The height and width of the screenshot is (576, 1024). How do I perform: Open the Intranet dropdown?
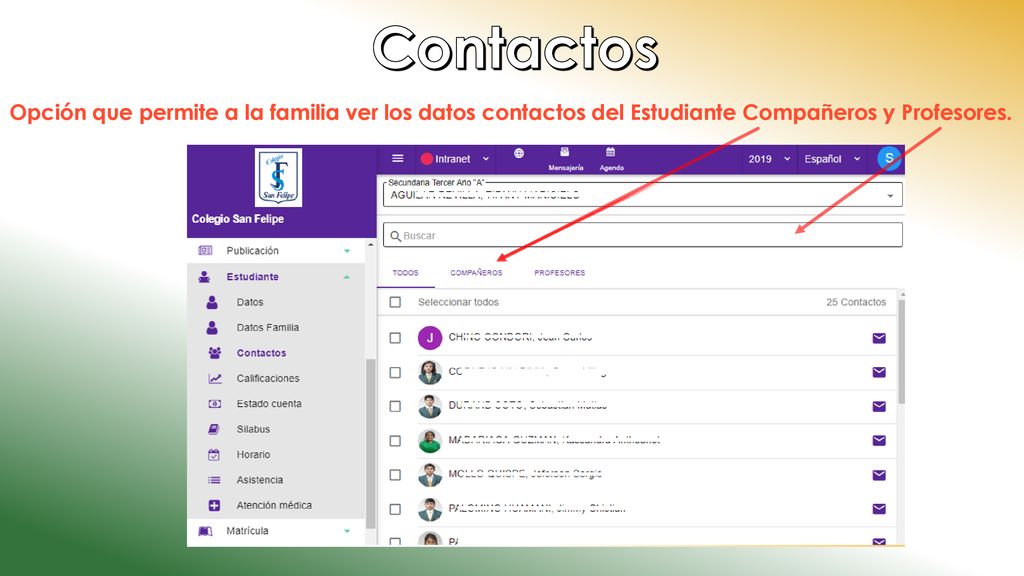click(x=455, y=159)
